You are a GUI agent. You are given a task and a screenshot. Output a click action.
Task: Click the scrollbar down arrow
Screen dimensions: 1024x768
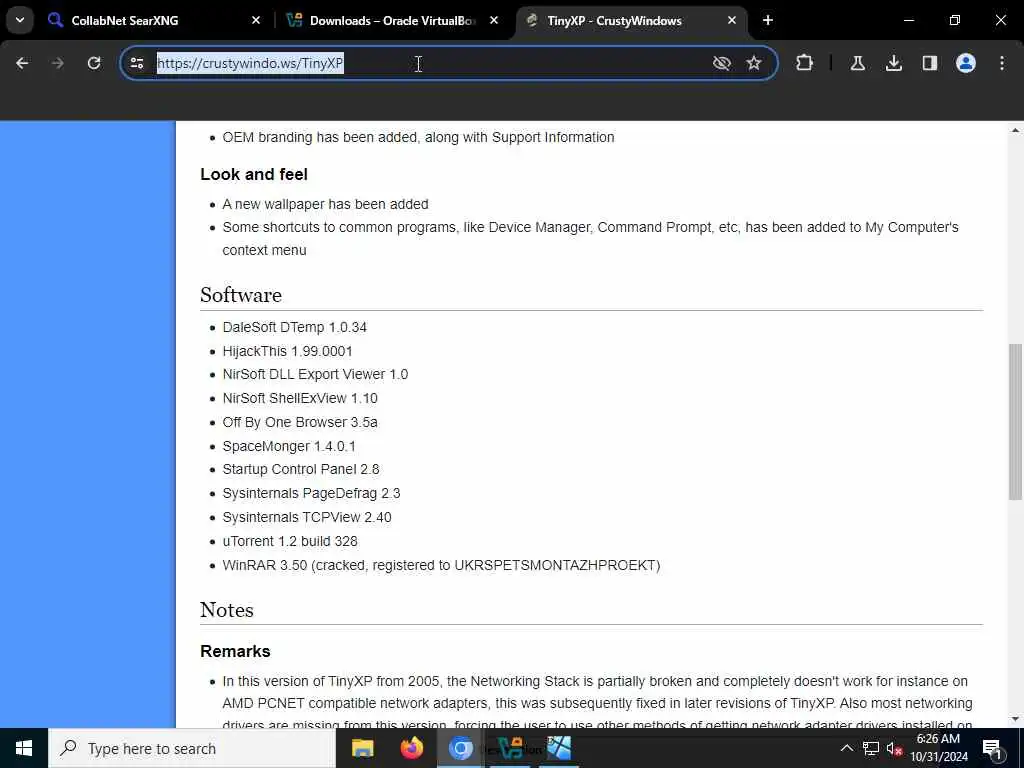coord(1015,719)
